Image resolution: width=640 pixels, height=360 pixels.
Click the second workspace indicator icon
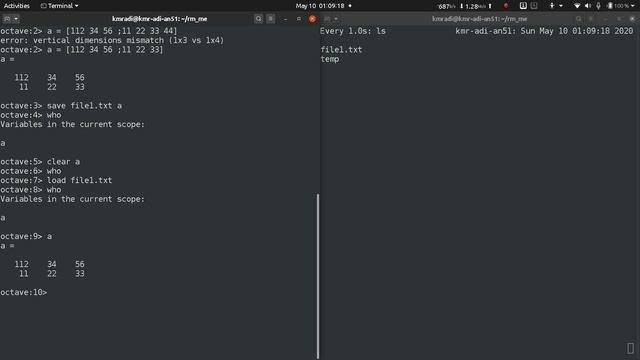coord(534,6)
